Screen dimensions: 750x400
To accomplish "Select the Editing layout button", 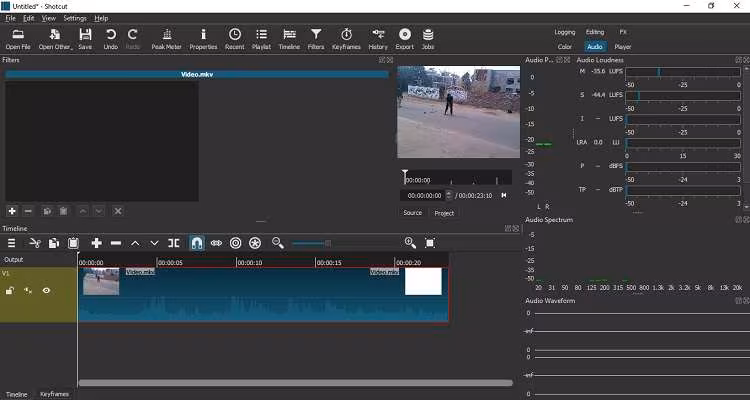I will (x=595, y=32).
